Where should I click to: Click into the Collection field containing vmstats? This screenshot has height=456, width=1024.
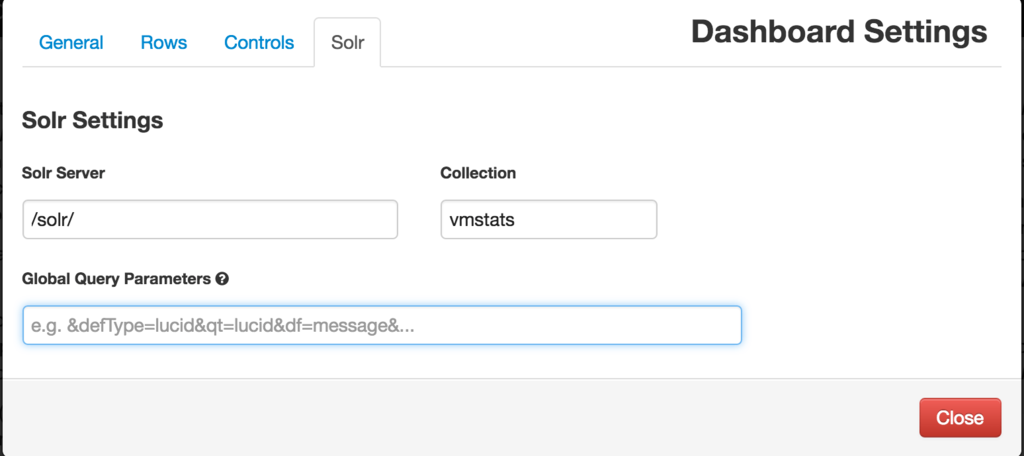point(549,220)
